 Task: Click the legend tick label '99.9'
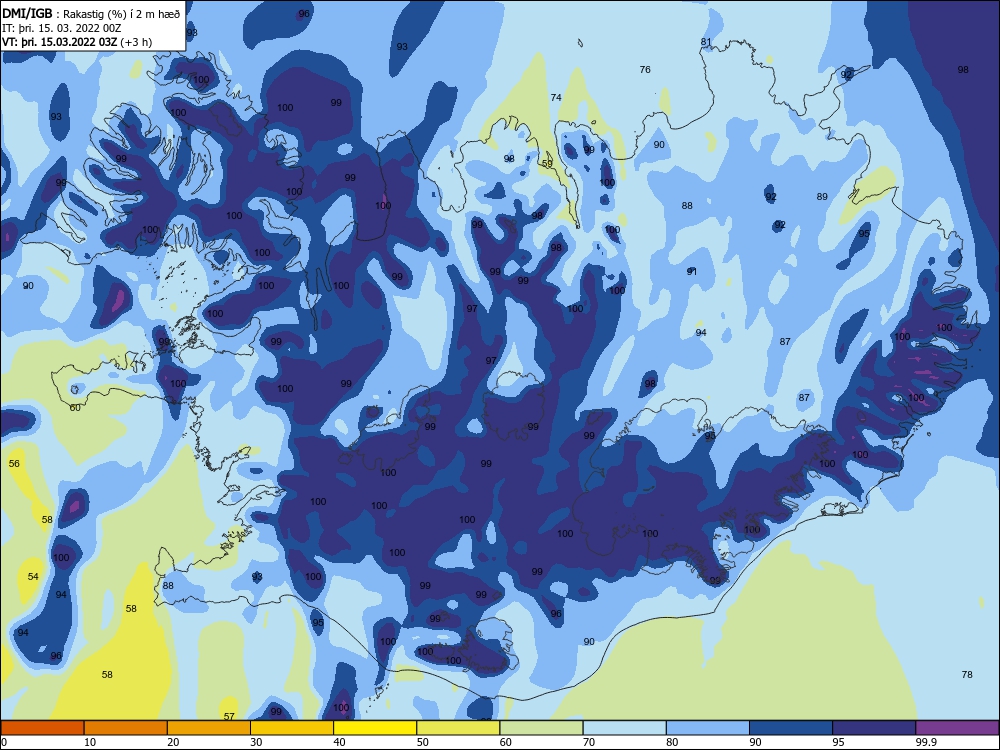click(x=926, y=742)
